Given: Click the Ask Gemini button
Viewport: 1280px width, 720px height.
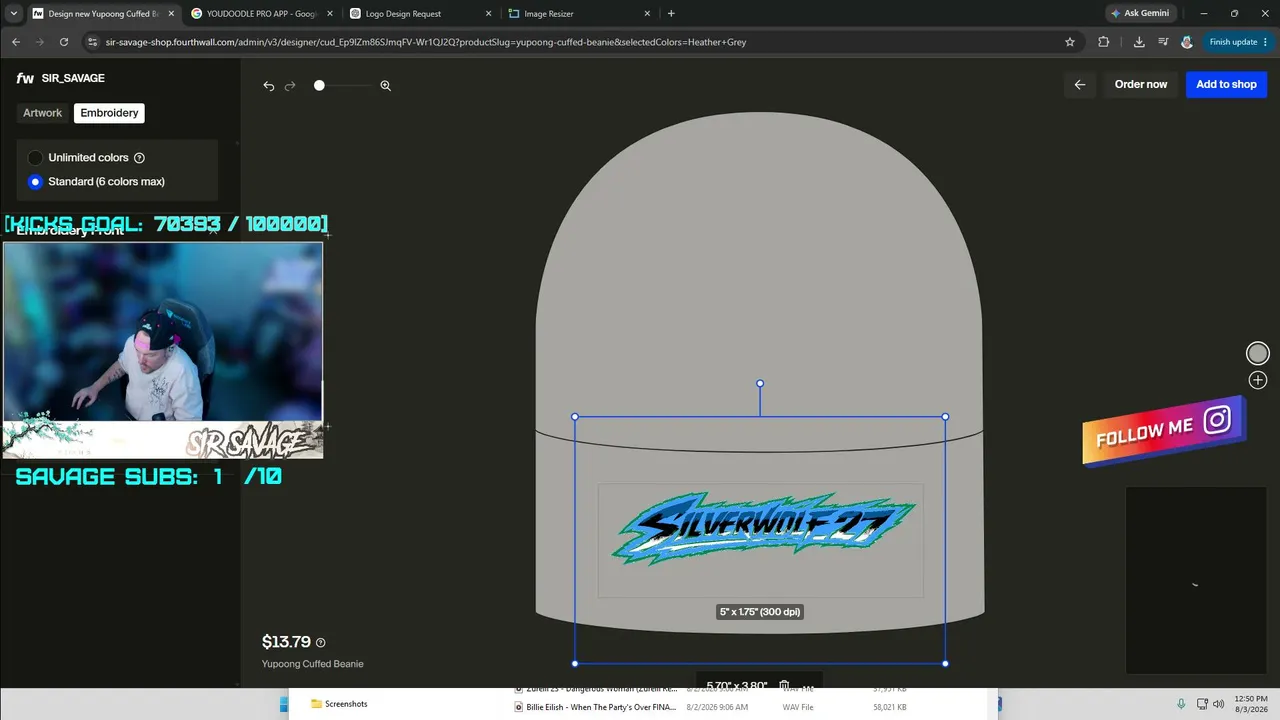Looking at the screenshot, I should (1139, 14).
